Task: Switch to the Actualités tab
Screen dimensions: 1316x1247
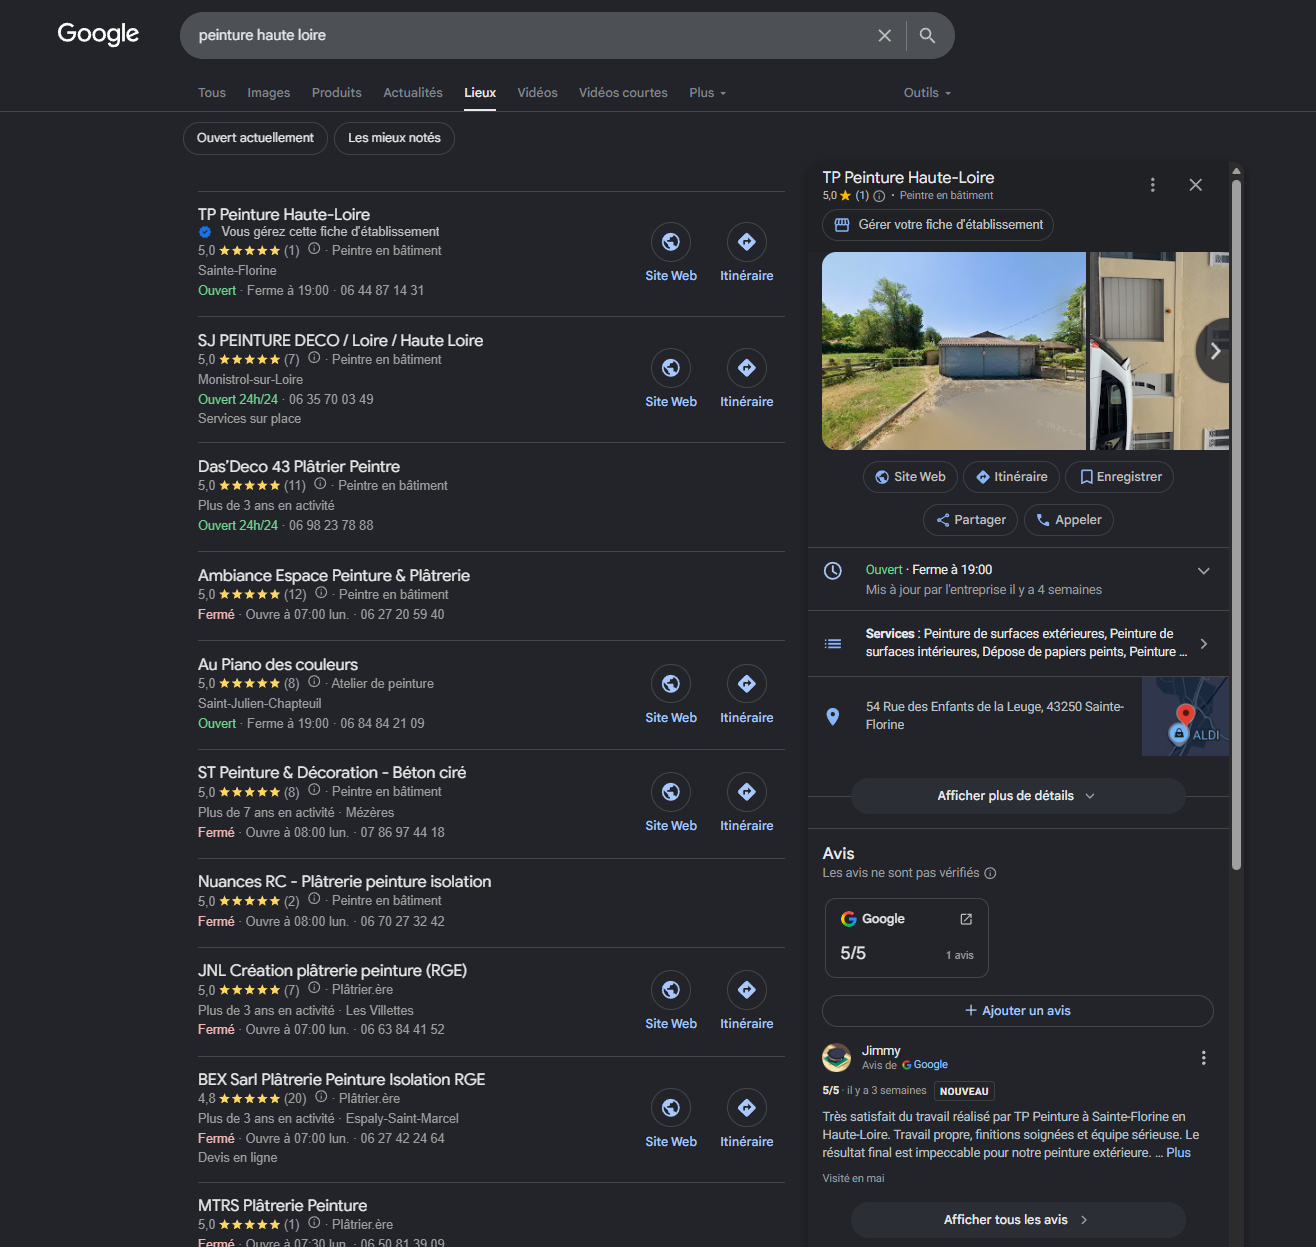Action: tap(413, 93)
